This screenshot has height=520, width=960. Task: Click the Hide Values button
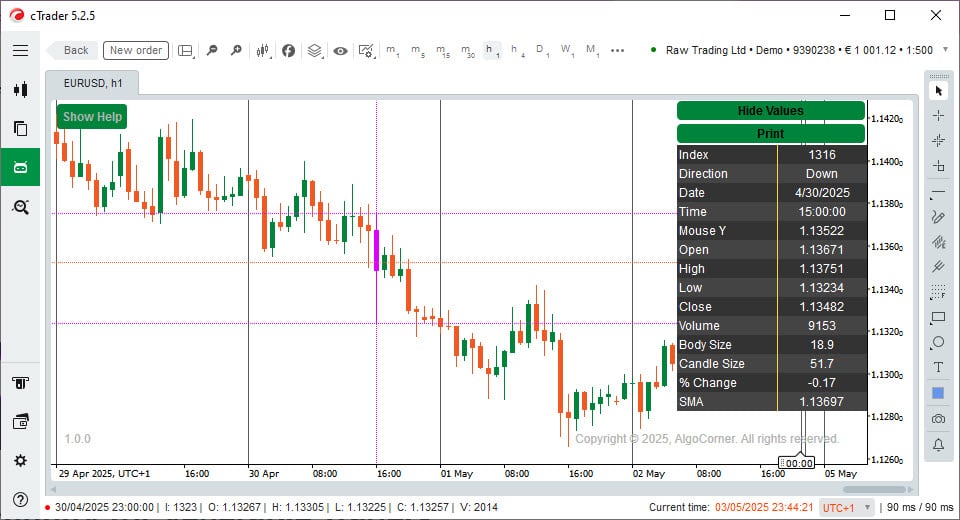coord(770,111)
